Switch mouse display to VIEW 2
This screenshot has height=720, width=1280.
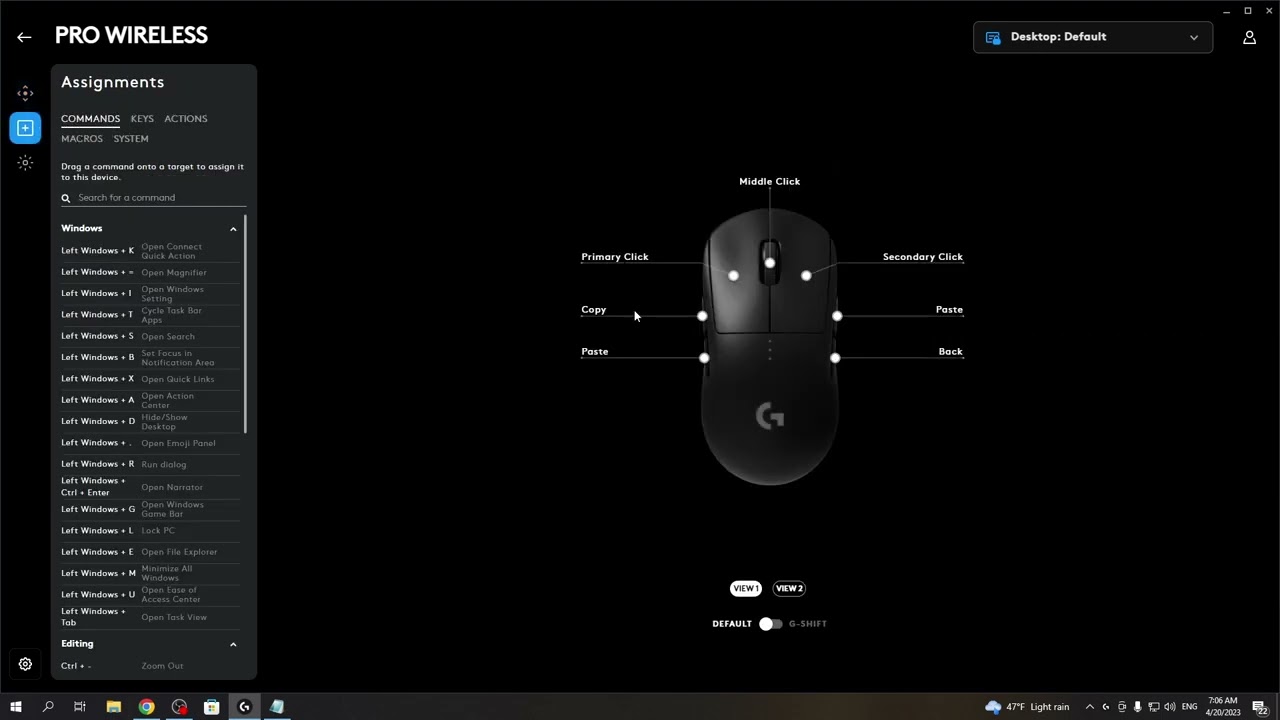pyautogui.click(x=789, y=589)
